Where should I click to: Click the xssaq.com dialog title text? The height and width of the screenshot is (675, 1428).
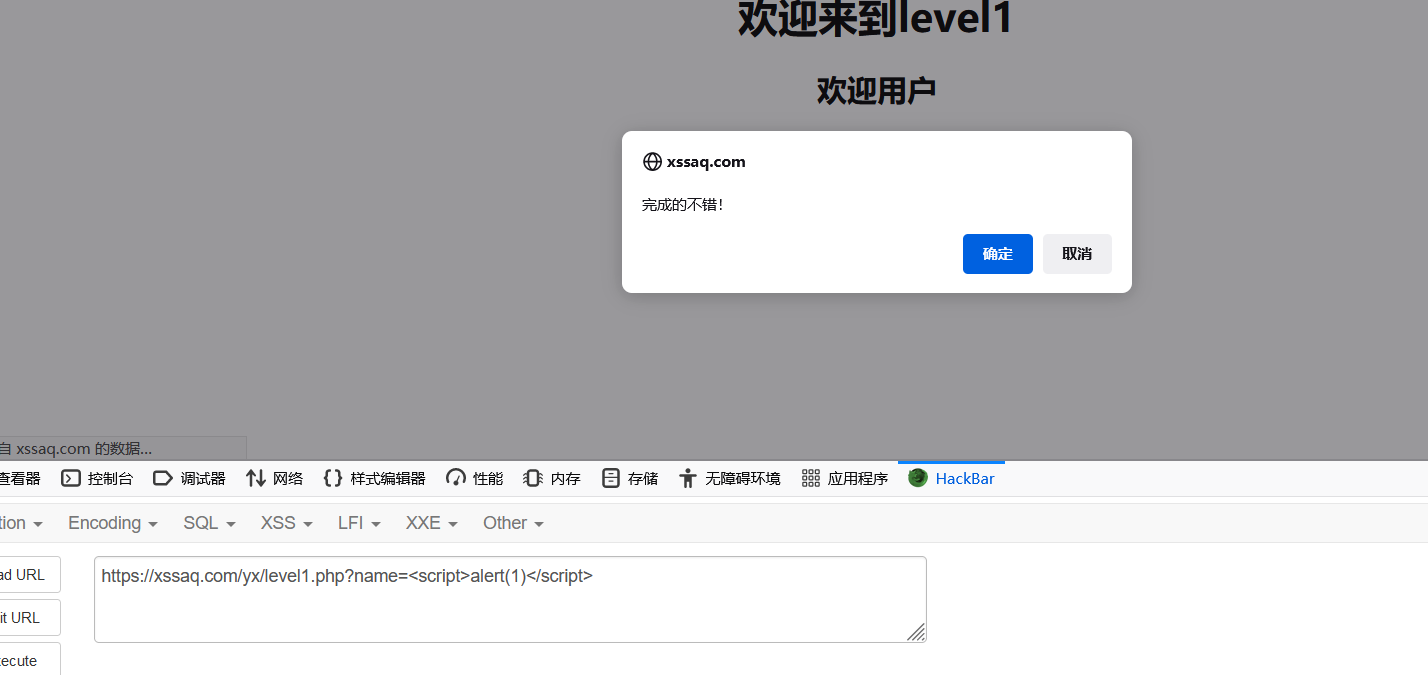click(706, 162)
